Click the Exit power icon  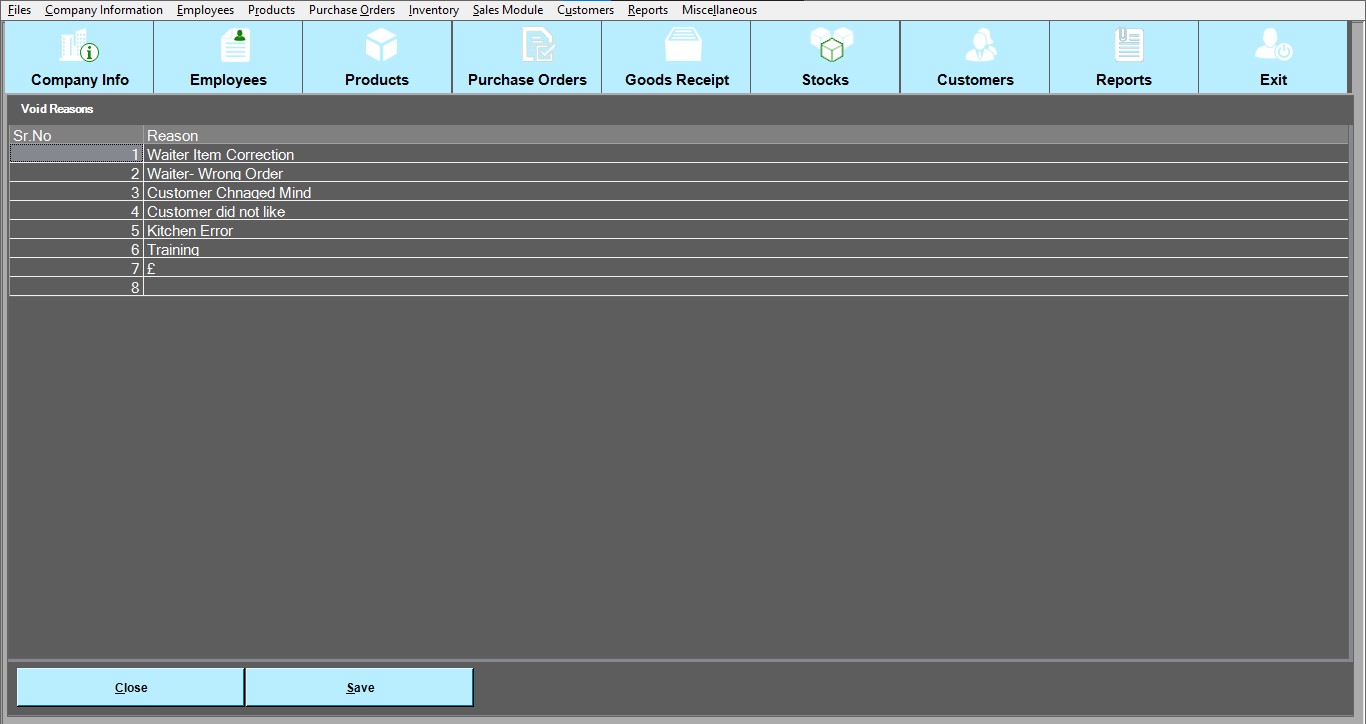pos(1273,46)
